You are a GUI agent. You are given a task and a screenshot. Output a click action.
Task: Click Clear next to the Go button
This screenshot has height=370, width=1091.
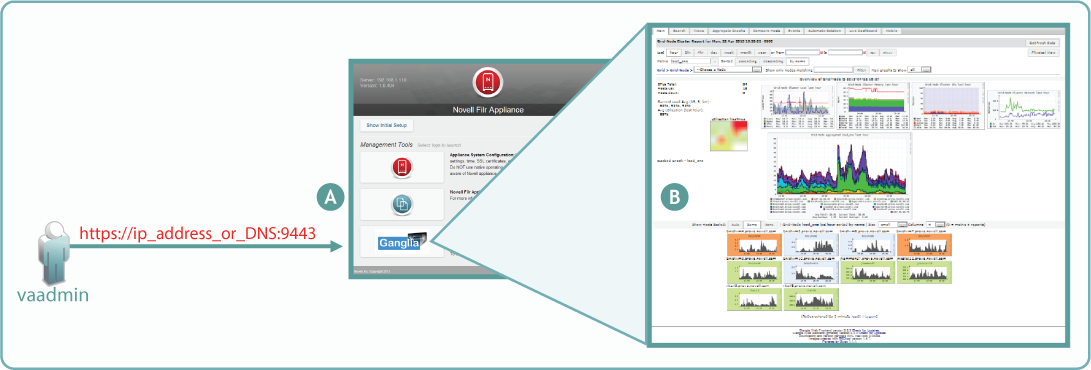point(888,52)
